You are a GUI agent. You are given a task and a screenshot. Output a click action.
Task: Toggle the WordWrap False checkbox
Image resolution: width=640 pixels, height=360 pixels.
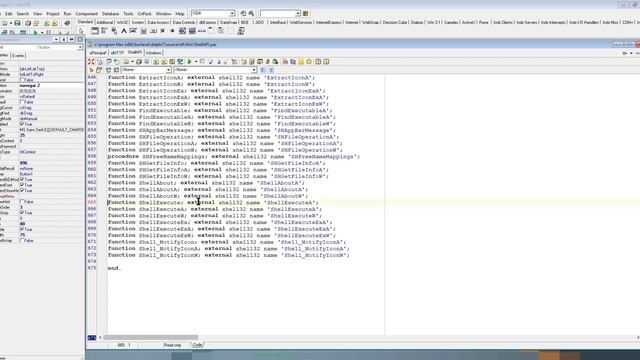[x=22, y=240]
